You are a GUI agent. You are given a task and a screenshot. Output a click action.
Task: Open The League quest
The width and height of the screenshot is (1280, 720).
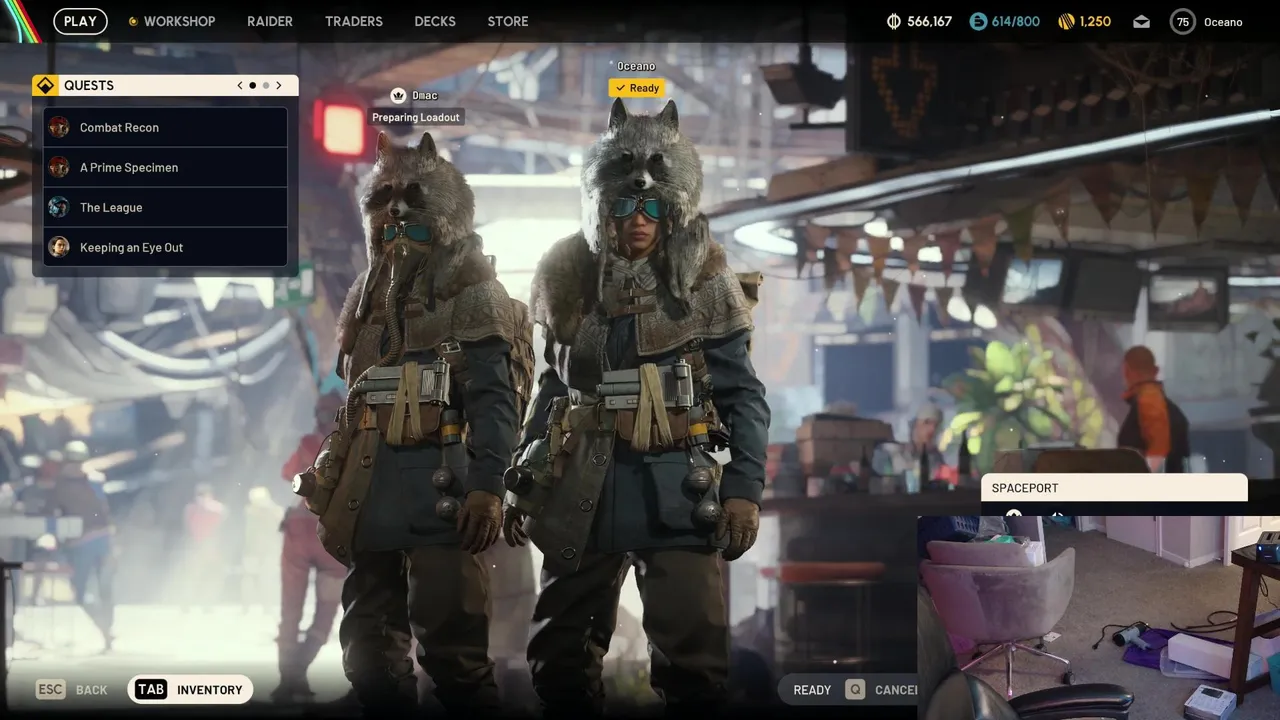point(165,207)
